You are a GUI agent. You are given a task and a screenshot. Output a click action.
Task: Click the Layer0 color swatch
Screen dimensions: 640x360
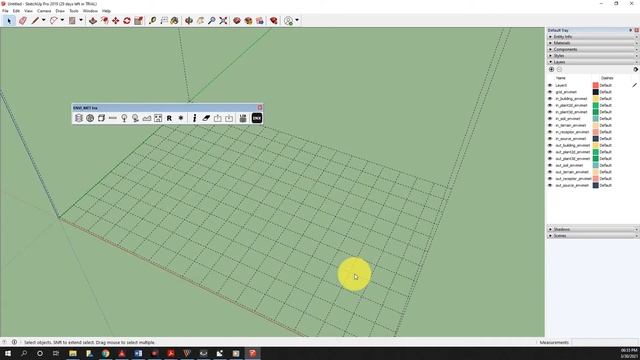pos(596,85)
